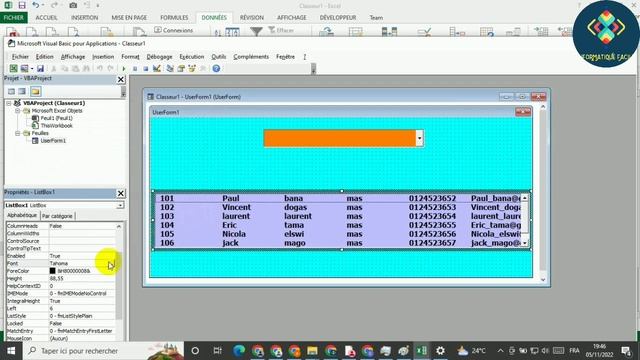Open the Compléments menu
This screenshot has width=640, height=360.
tap(251, 57)
